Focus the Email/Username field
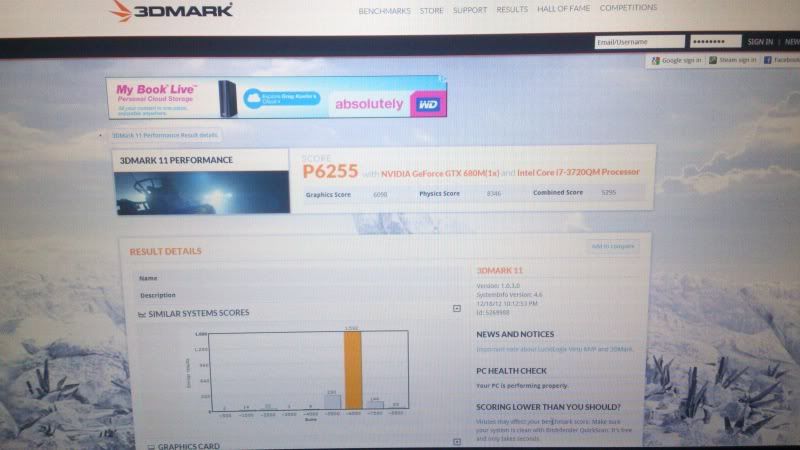Image resolution: width=800 pixels, height=450 pixels. [639, 42]
